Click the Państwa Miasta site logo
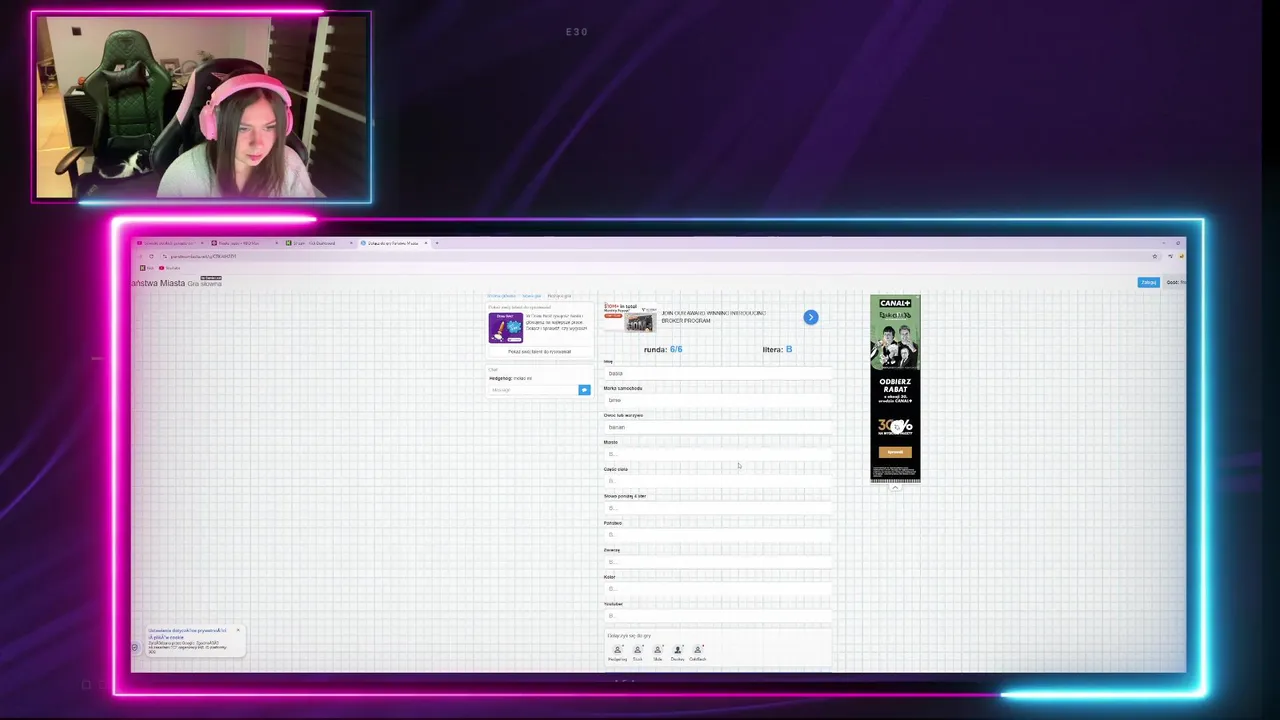The image size is (1280, 720). tap(176, 283)
